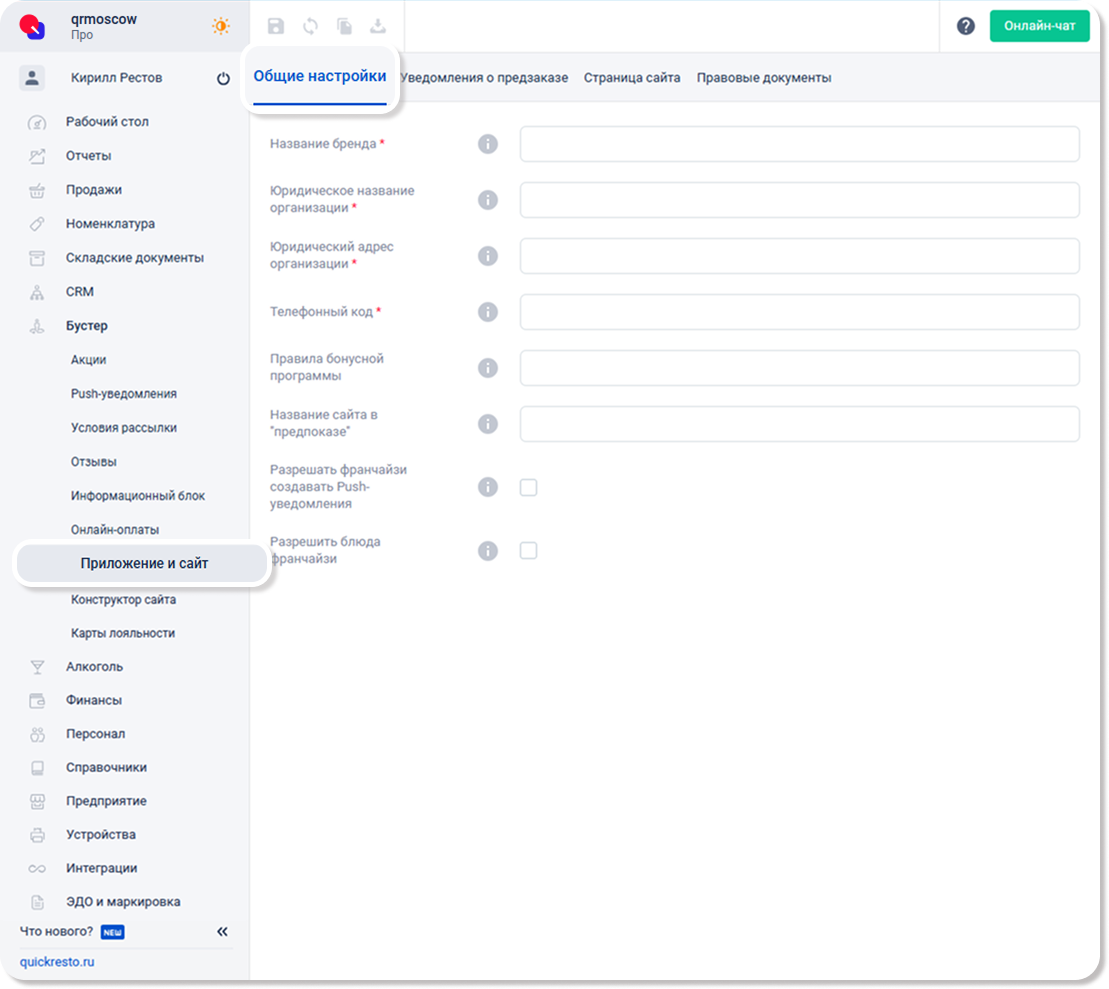This screenshot has width=1109, height=989.
Task: Collapse the Бустер menu section
Action: pos(87,326)
